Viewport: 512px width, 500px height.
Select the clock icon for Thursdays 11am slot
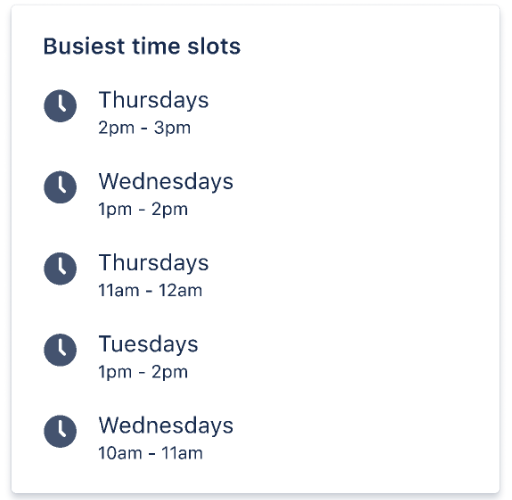(x=60, y=268)
